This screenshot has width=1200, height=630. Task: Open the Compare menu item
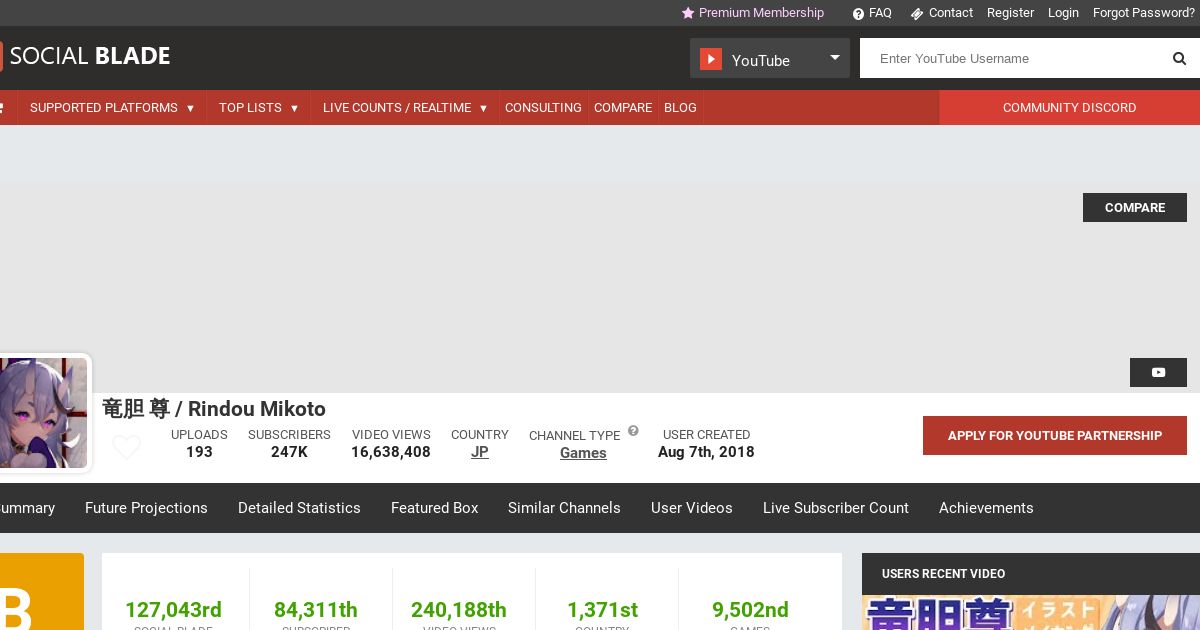coord(623,108)
